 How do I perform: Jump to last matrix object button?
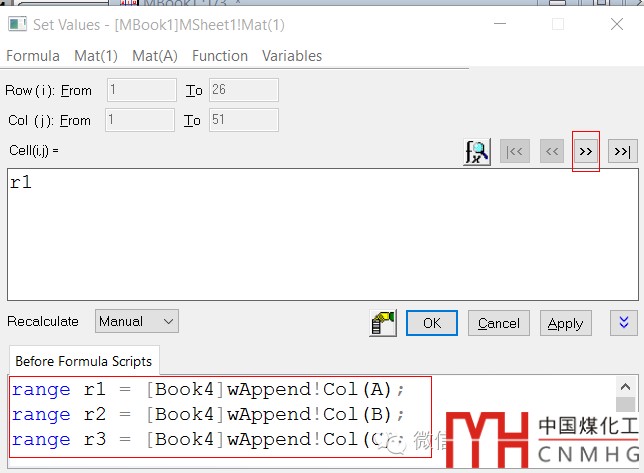623,152
